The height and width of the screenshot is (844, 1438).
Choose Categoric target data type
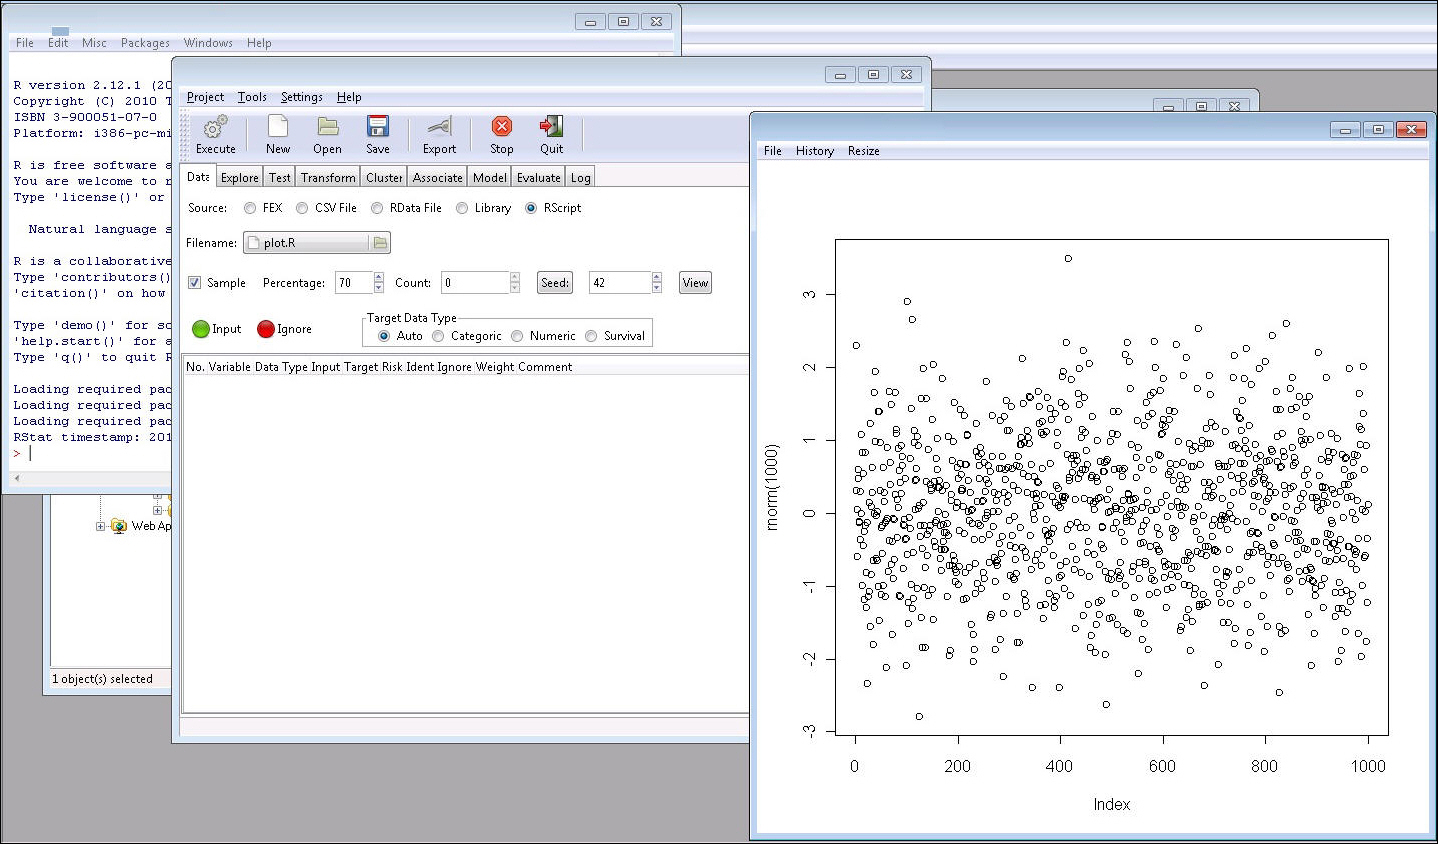pyautogui.click(x=438, y=336)
